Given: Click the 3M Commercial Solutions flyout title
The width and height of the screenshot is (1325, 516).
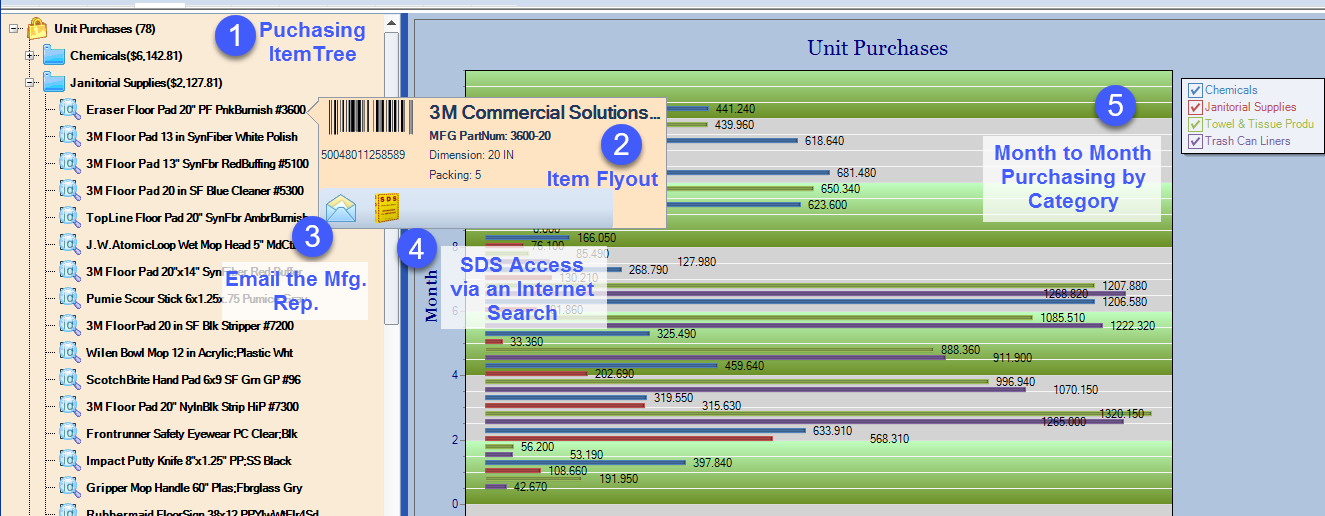Looking at the screenshot, I should click(545, 113).
